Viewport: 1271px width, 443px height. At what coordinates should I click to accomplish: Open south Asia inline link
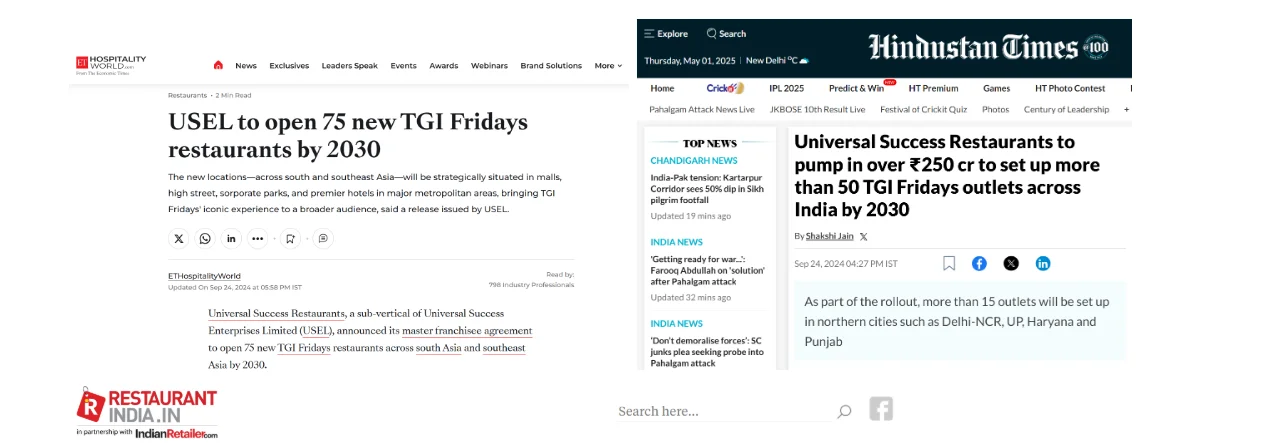coord(438,347)
